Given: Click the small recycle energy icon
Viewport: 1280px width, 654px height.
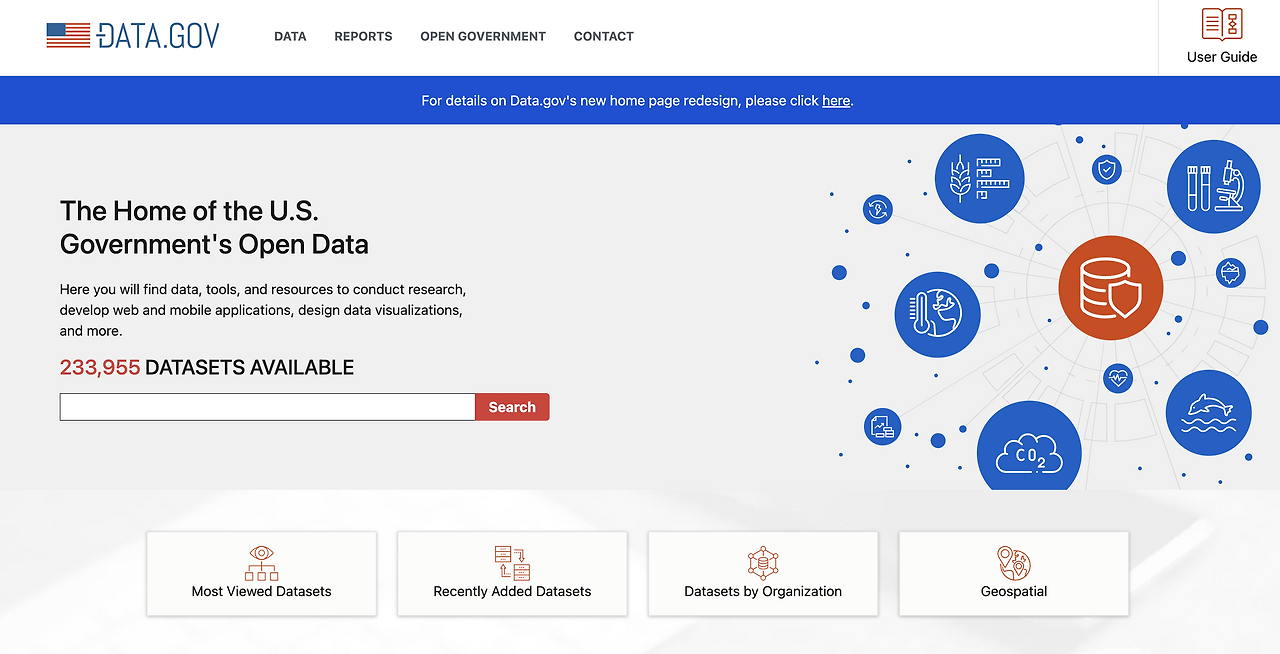Looking at the screenshot, I should (x=878, y=209).
